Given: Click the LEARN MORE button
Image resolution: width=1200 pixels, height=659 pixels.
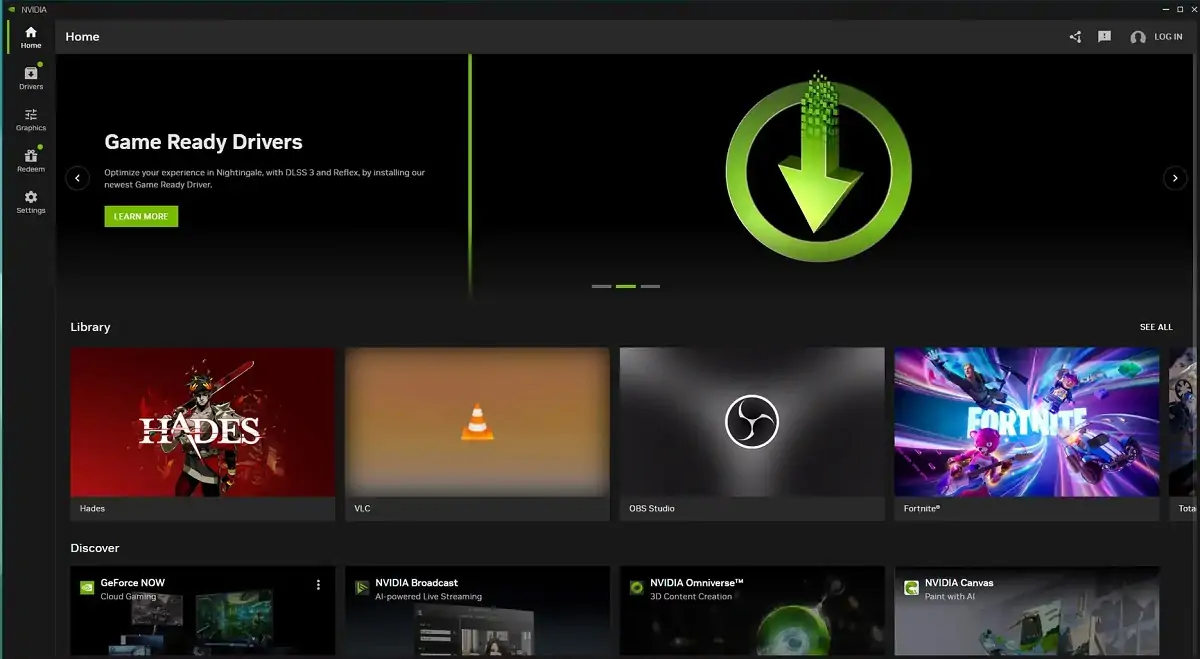Looking at the screenshot, I should pos(141,216).
